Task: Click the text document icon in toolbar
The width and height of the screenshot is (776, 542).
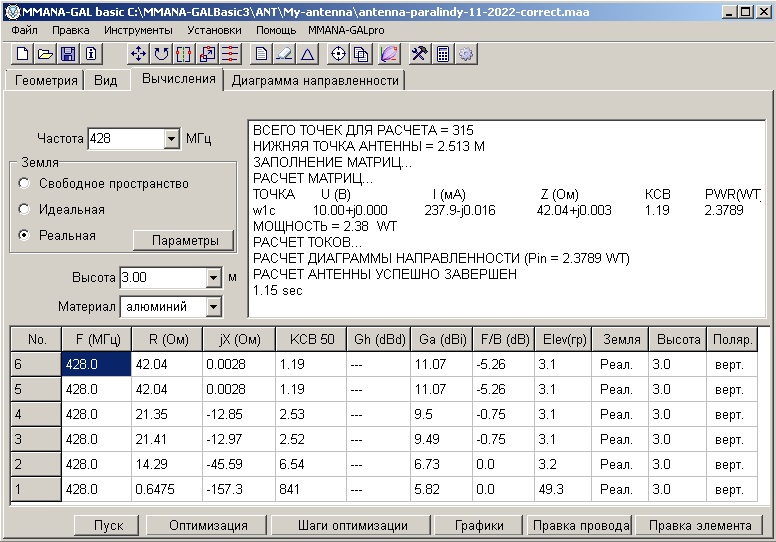Action: coord(261,53)
